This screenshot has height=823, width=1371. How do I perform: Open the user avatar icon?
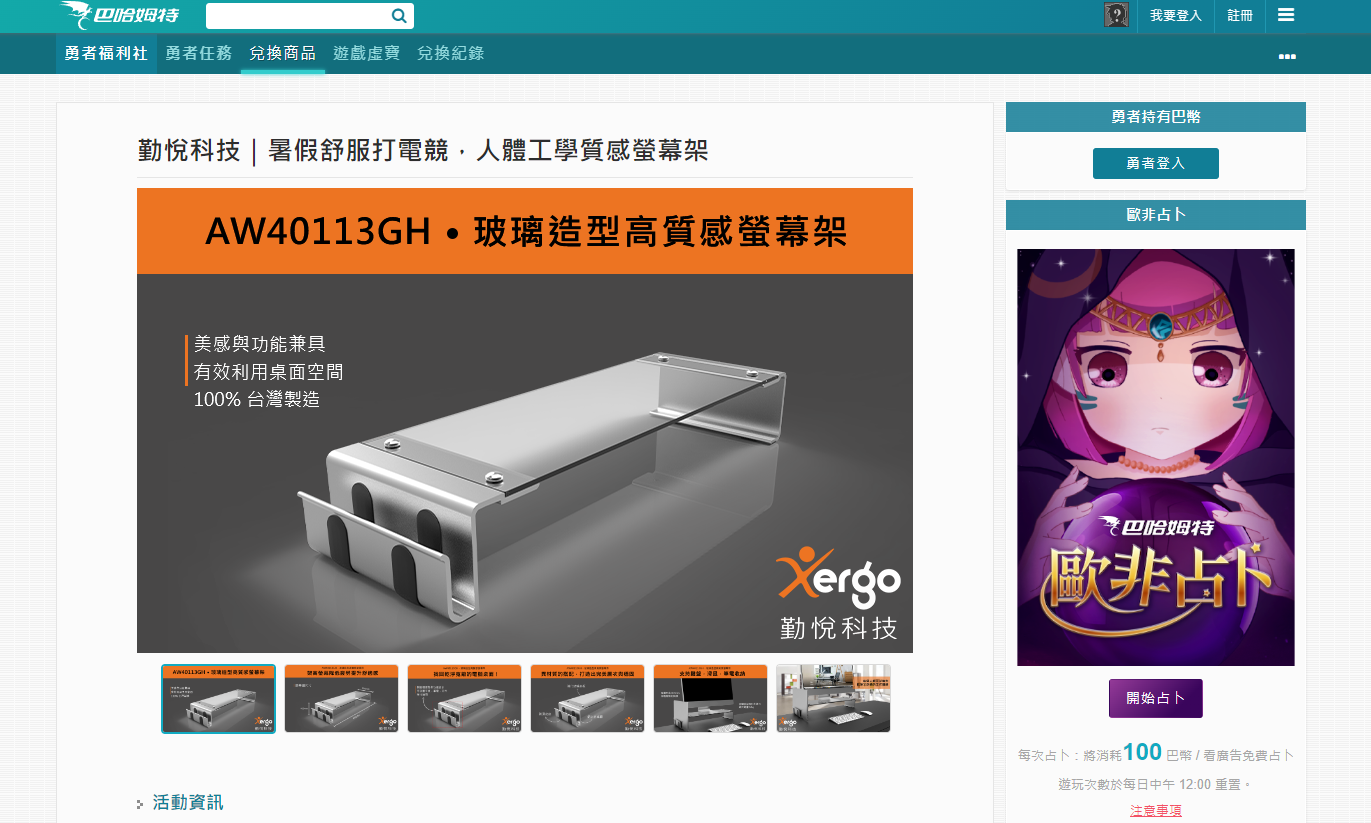pyautogui.click(x=1116, y=15)
